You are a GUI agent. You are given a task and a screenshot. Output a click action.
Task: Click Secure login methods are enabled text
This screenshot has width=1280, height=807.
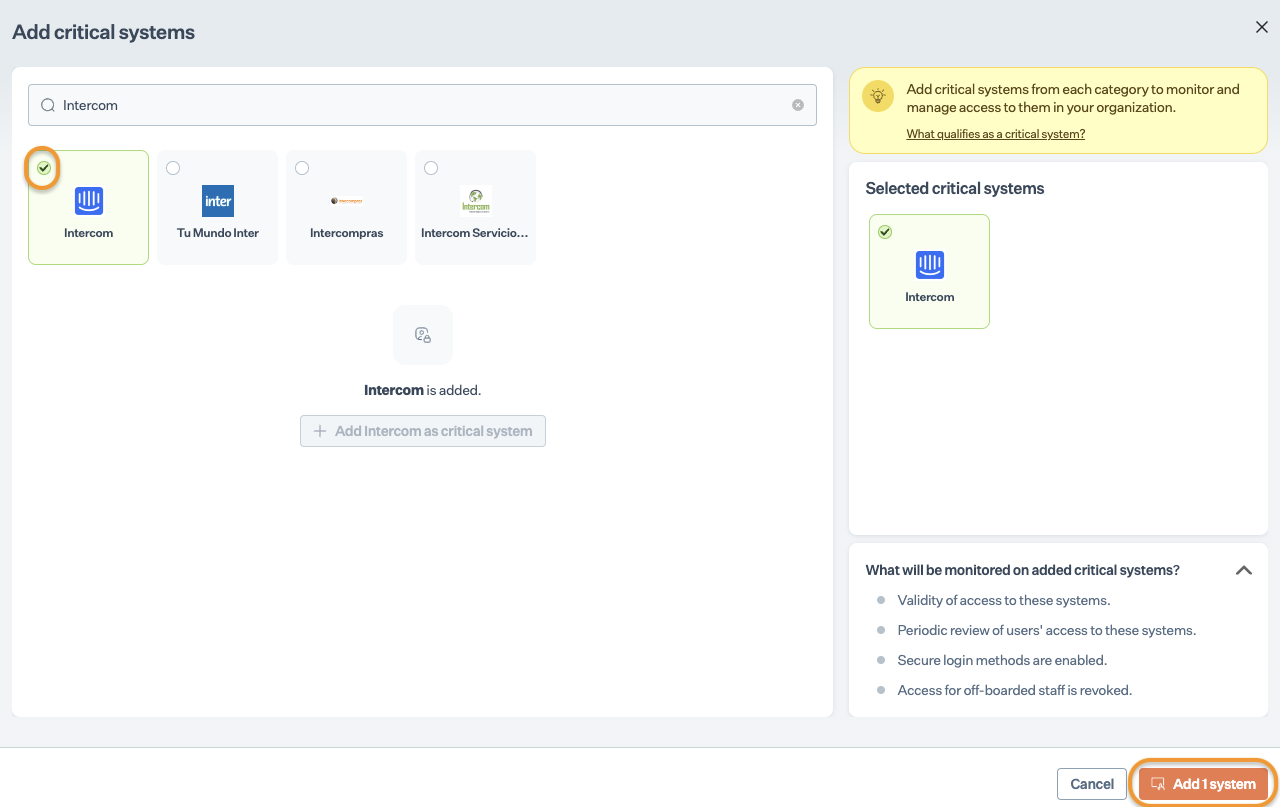(x=1002, y=660)
